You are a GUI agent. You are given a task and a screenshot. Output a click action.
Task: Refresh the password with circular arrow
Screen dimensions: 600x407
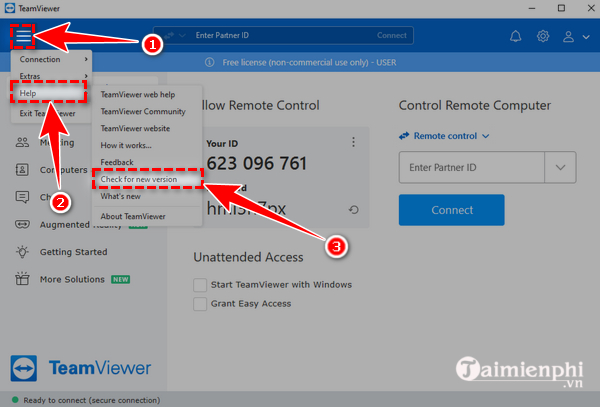click(354, 210)
